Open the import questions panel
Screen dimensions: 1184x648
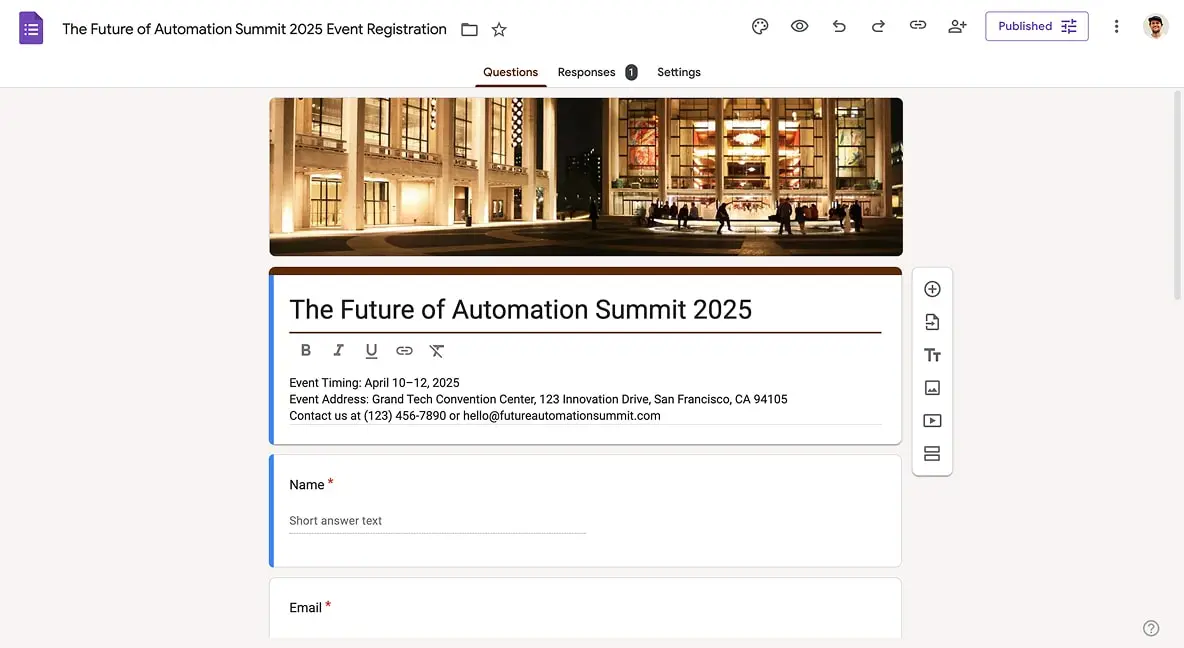[931, 321]
